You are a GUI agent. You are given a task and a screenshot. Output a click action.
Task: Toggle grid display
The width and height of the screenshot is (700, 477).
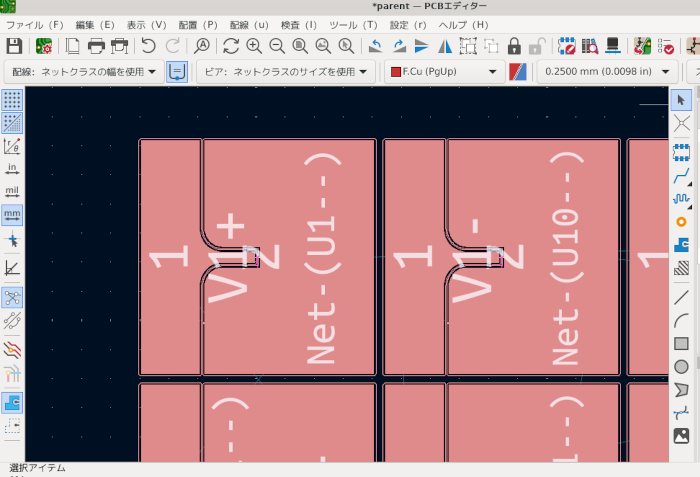pos(12,100)
